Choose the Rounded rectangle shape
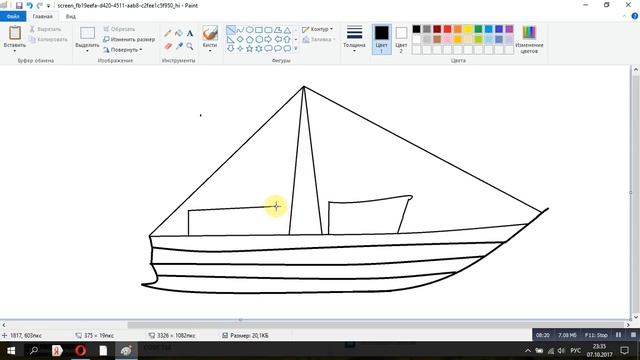Viewport: 640px width, 360px height. point(268,30)
